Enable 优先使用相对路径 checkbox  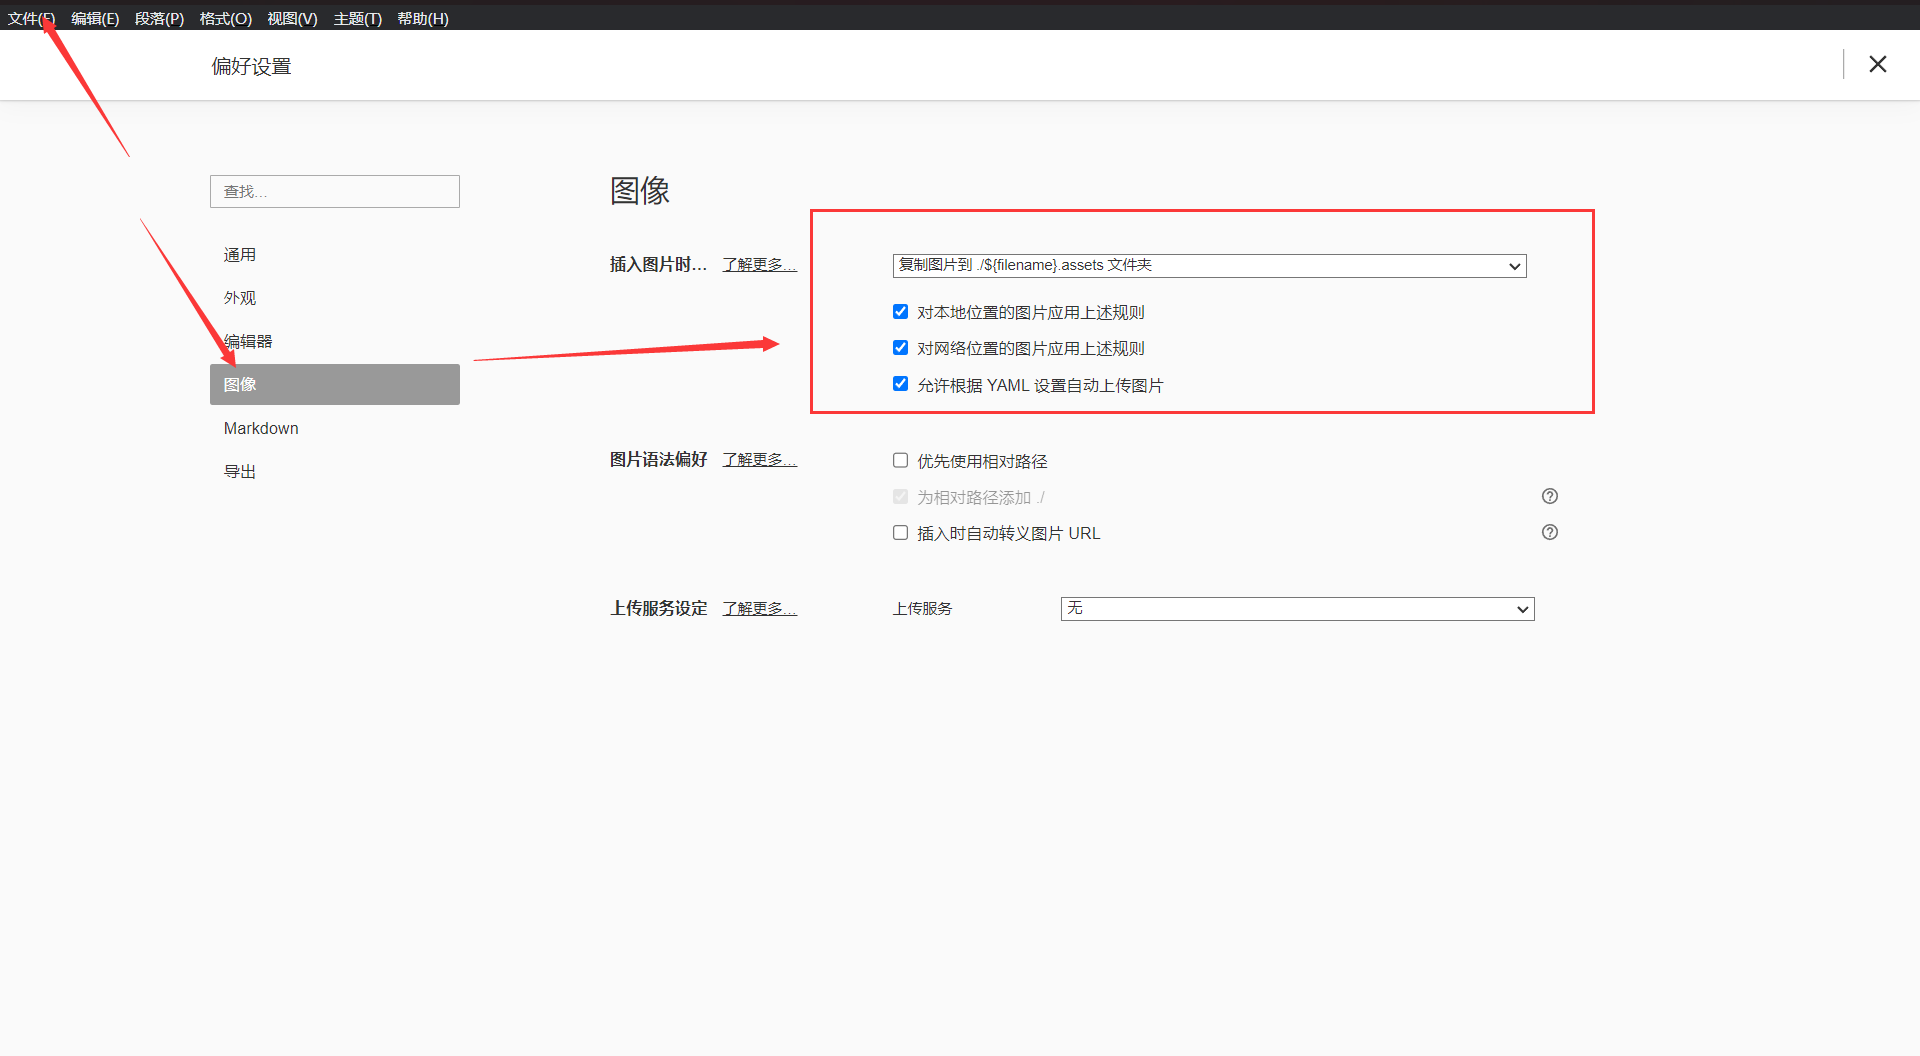(x=900, y=461)
